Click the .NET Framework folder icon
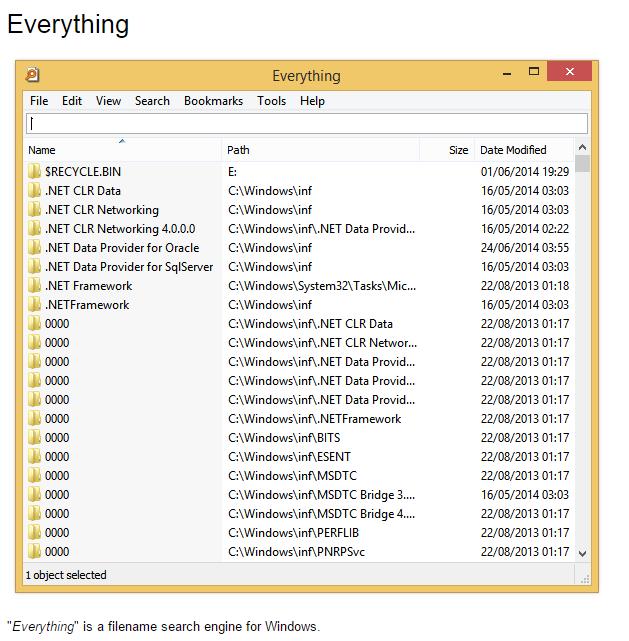629x641 pixels. click(34, 285)
